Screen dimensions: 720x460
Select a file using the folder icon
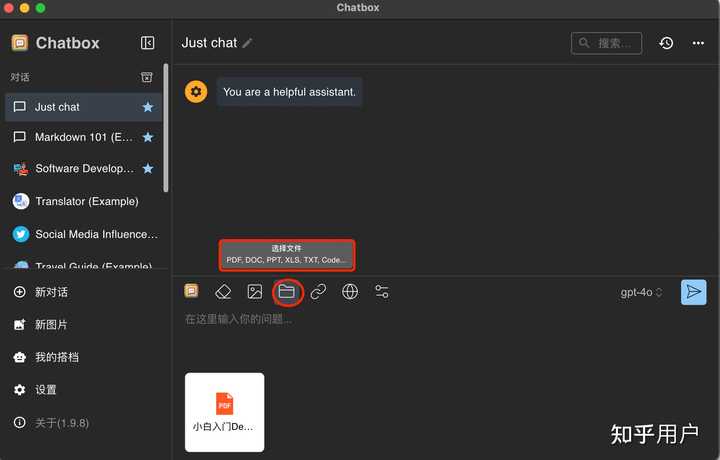point(287,292)
